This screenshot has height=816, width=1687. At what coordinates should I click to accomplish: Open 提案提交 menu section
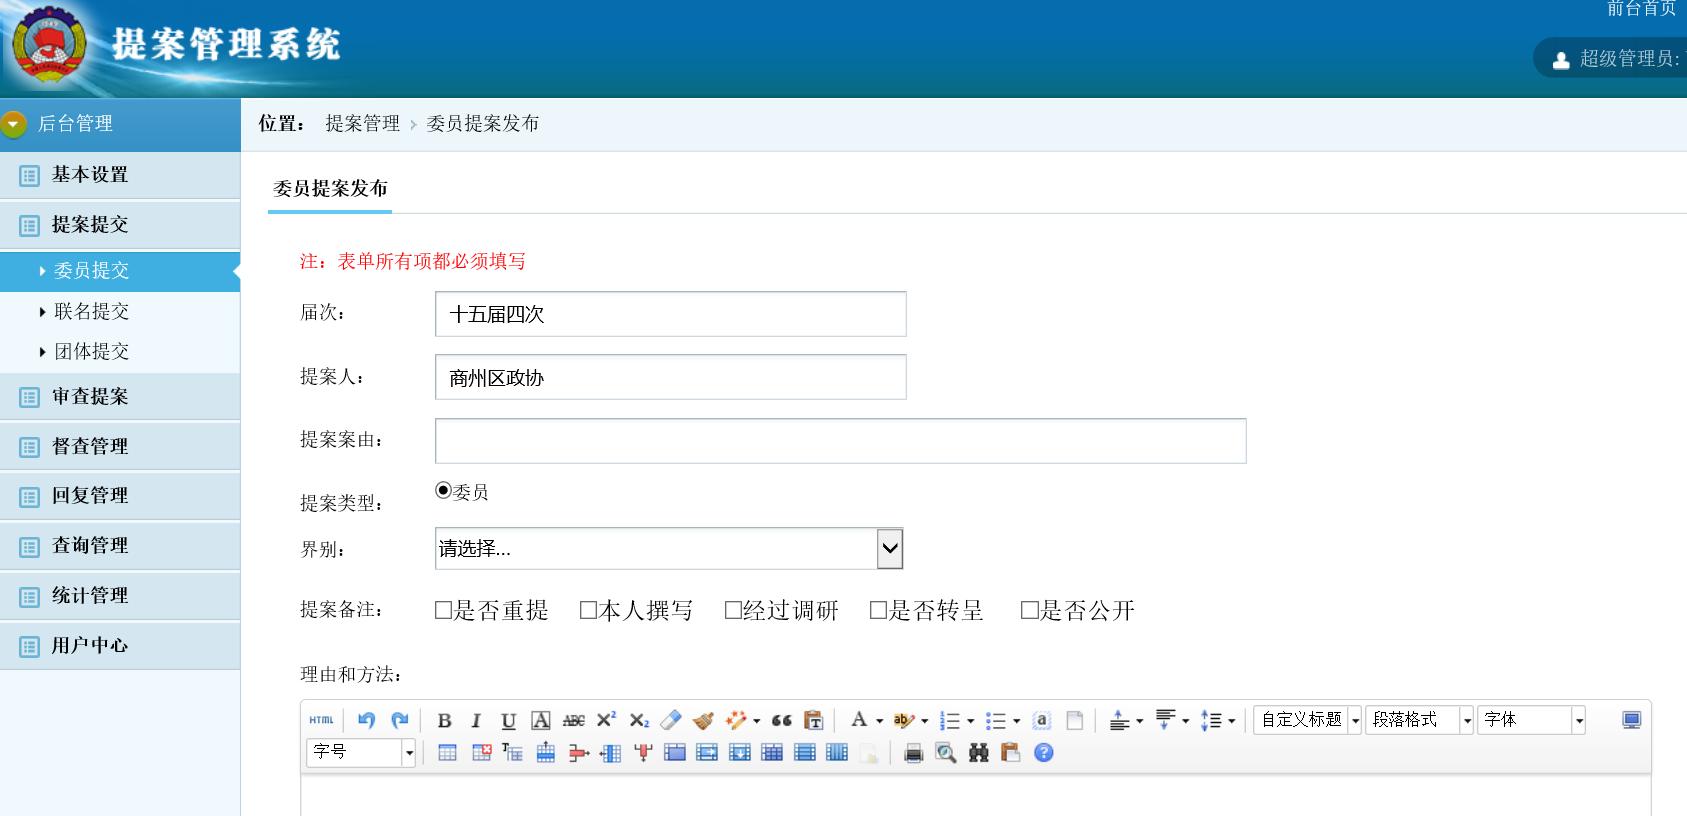[x=120, y=225]
